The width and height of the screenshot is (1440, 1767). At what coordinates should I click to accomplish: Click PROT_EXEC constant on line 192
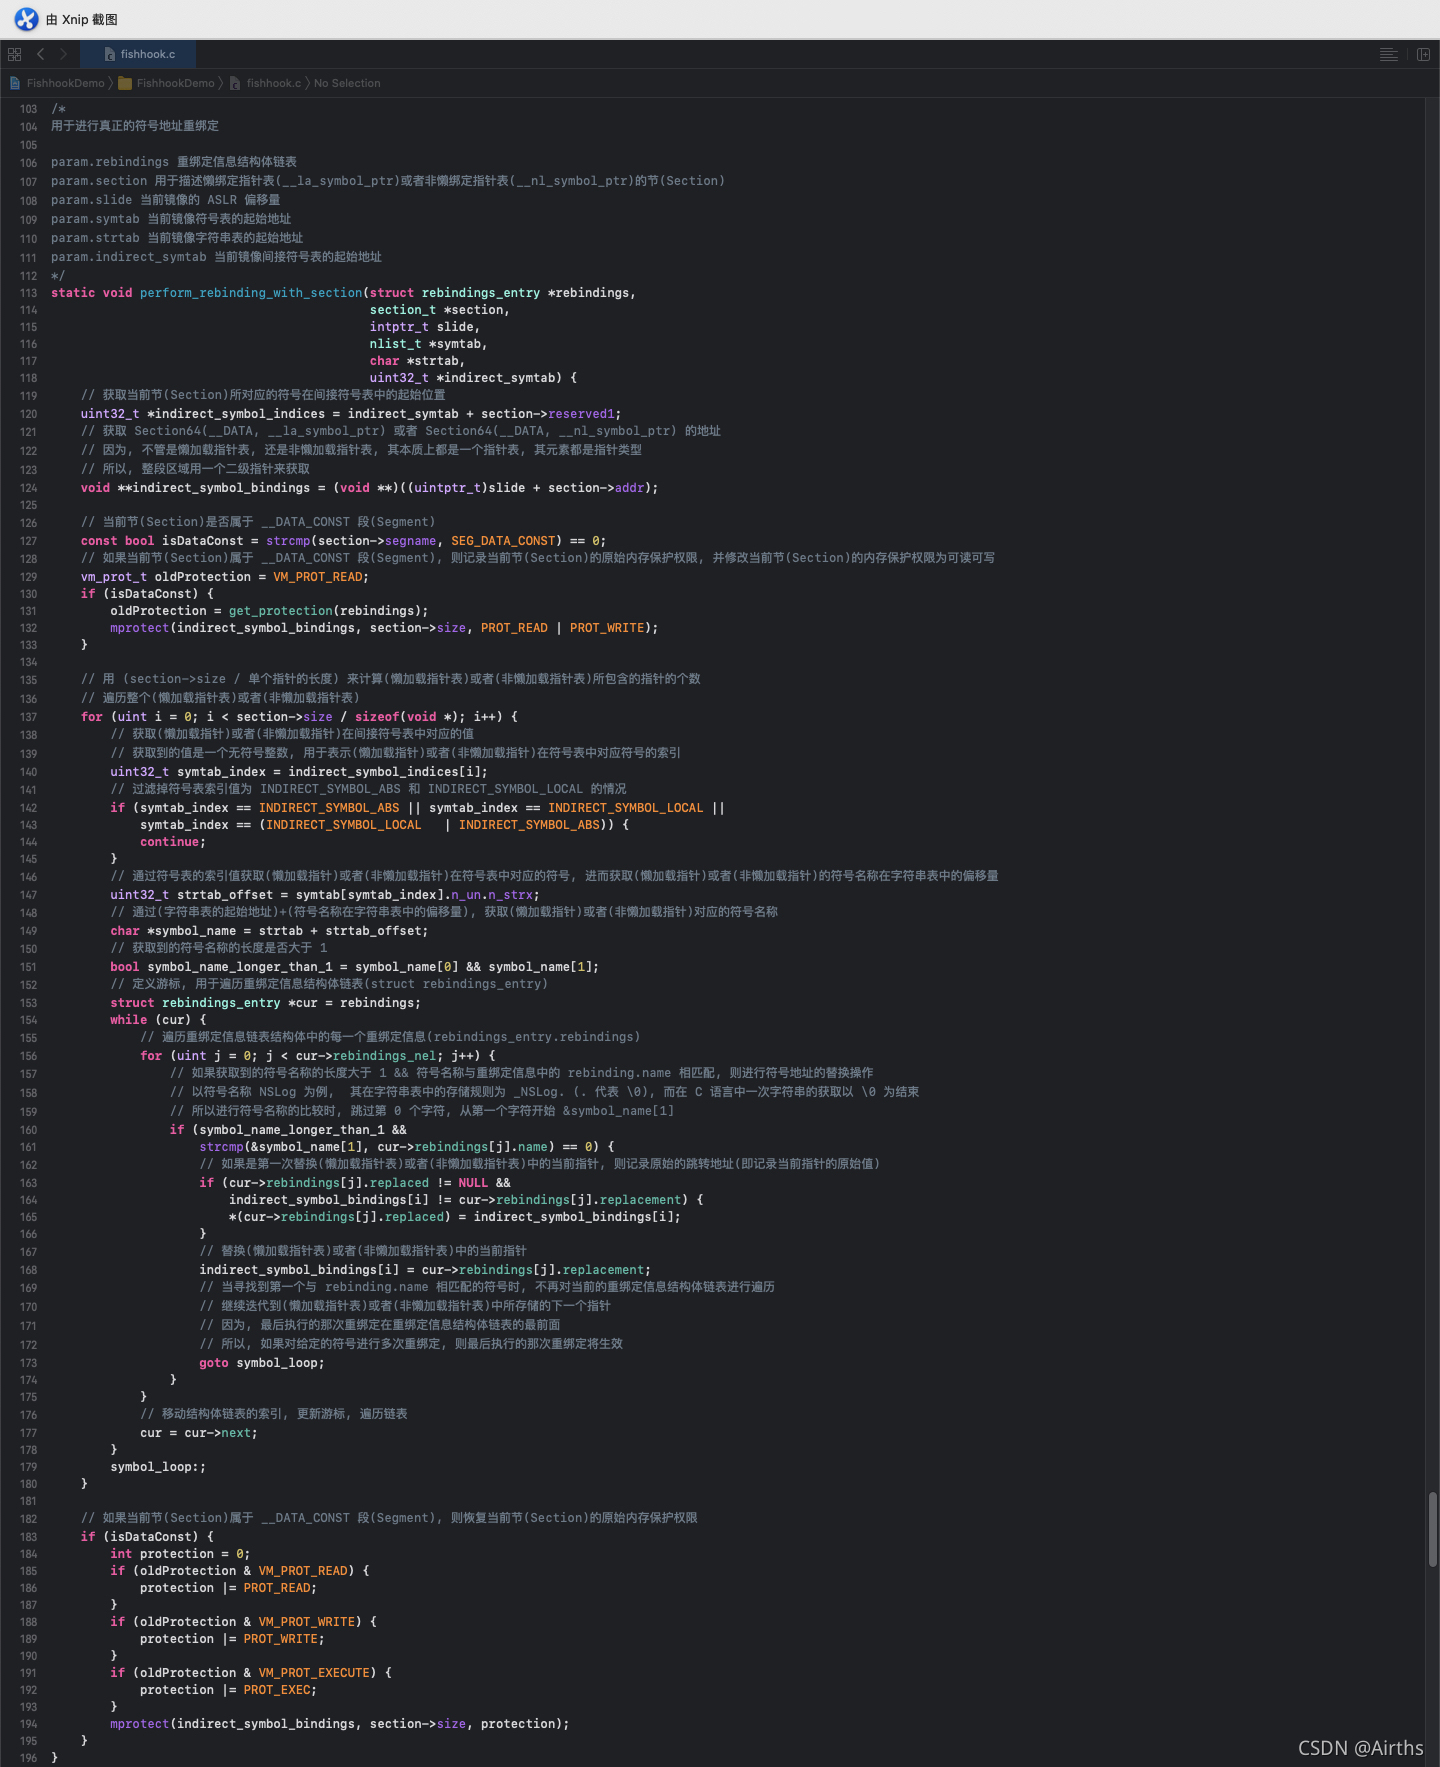pos(277,1690)
